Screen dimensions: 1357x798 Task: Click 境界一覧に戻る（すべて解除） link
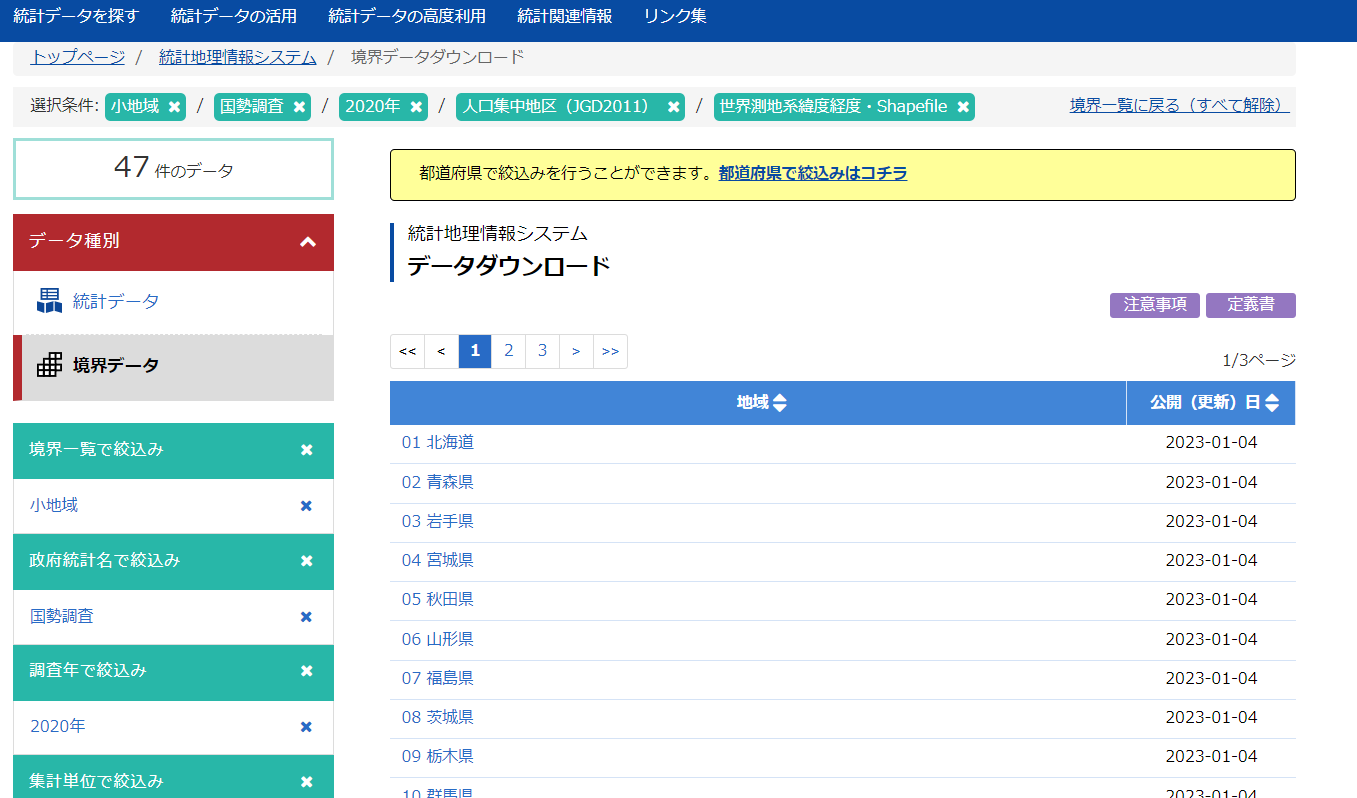(1180, 105)
